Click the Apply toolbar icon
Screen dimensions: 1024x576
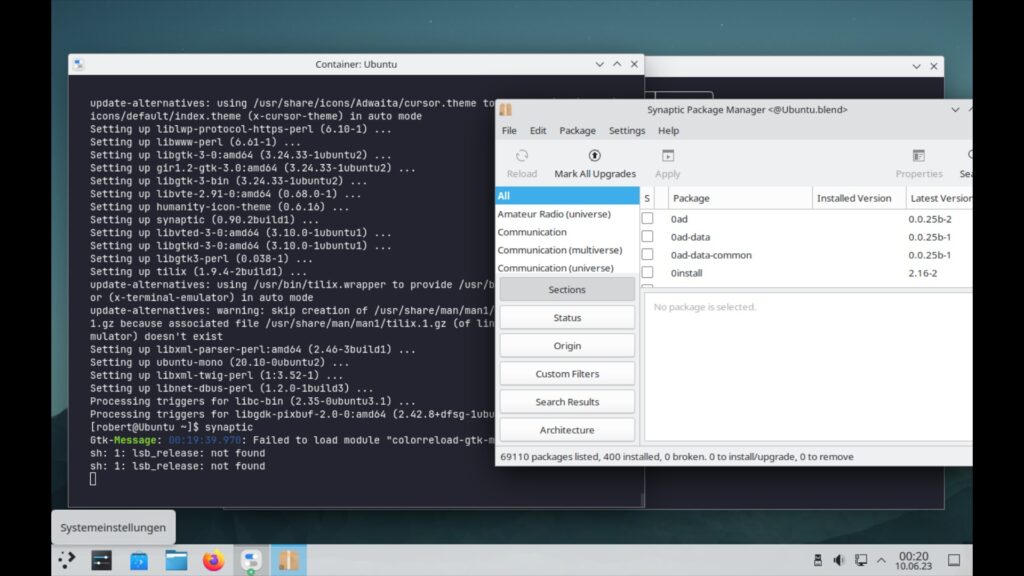[667, 156]
